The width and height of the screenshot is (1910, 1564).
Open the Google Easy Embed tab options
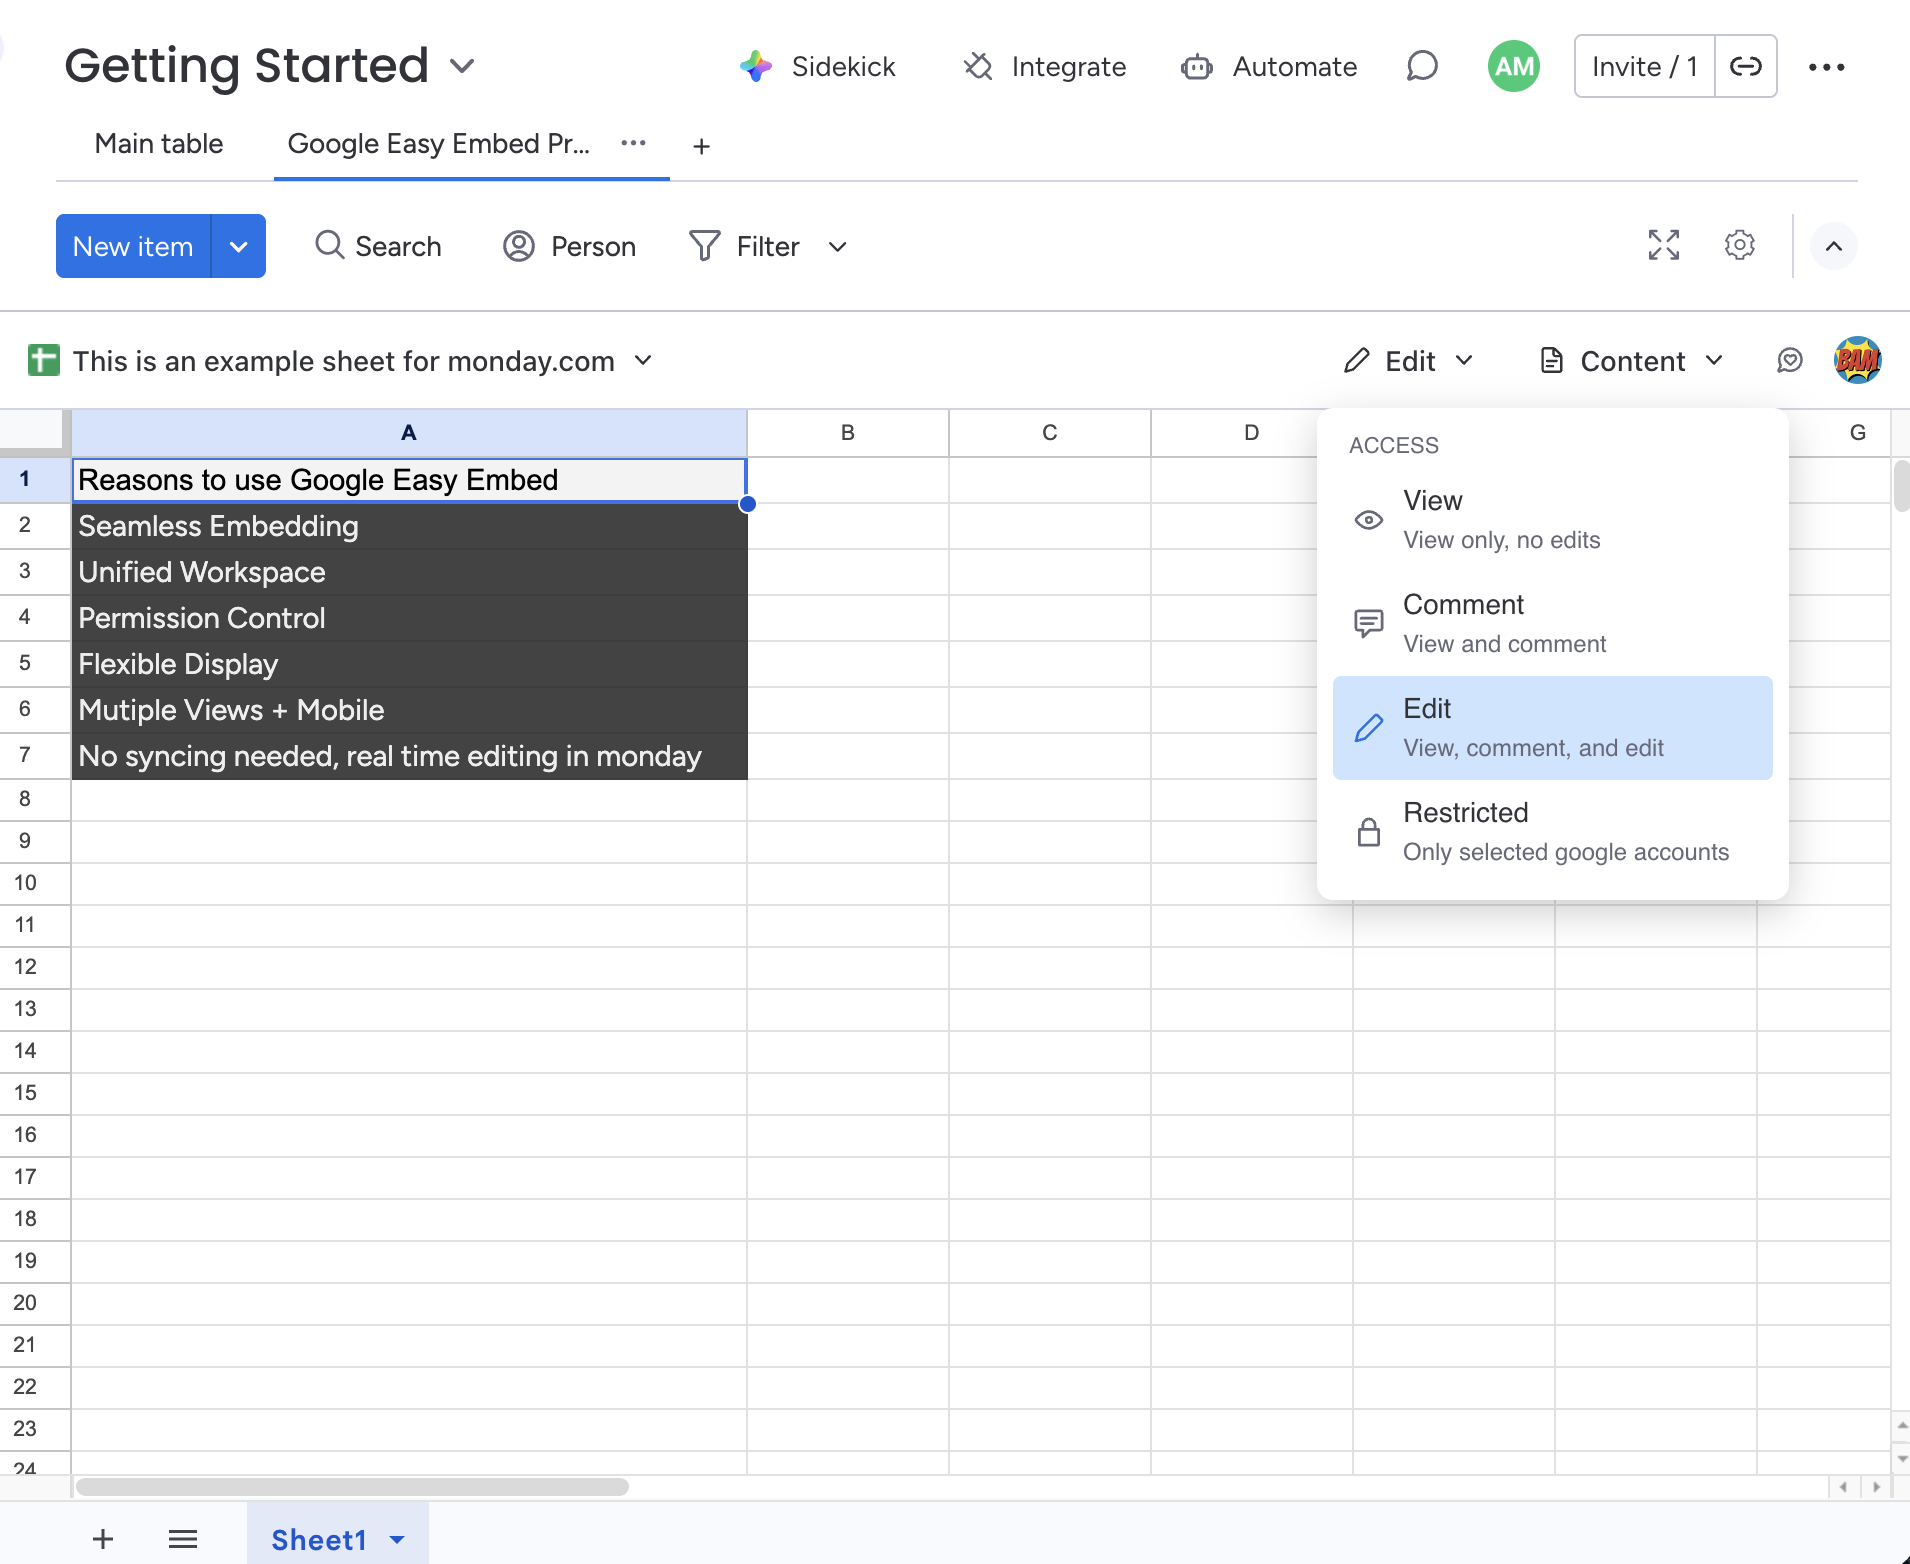click(x=633, y=143)
